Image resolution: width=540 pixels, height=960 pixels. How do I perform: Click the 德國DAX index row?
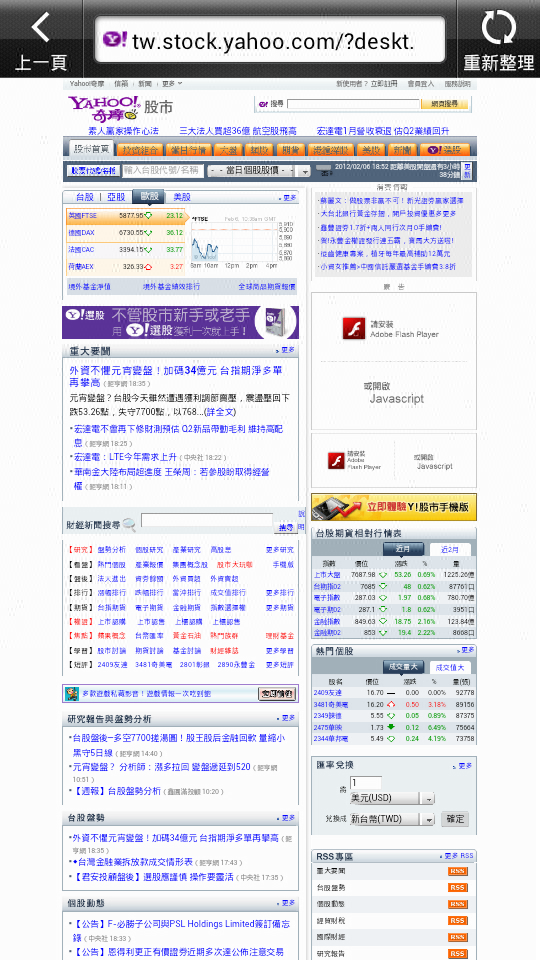(127, 233)
